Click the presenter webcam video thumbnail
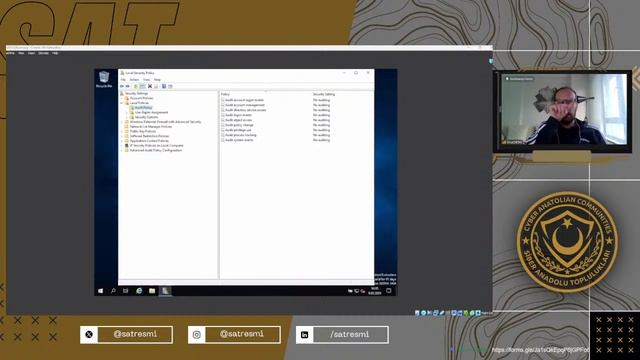Image resolution: width=640 pixels, height=360 pixels. click(563, 109)
